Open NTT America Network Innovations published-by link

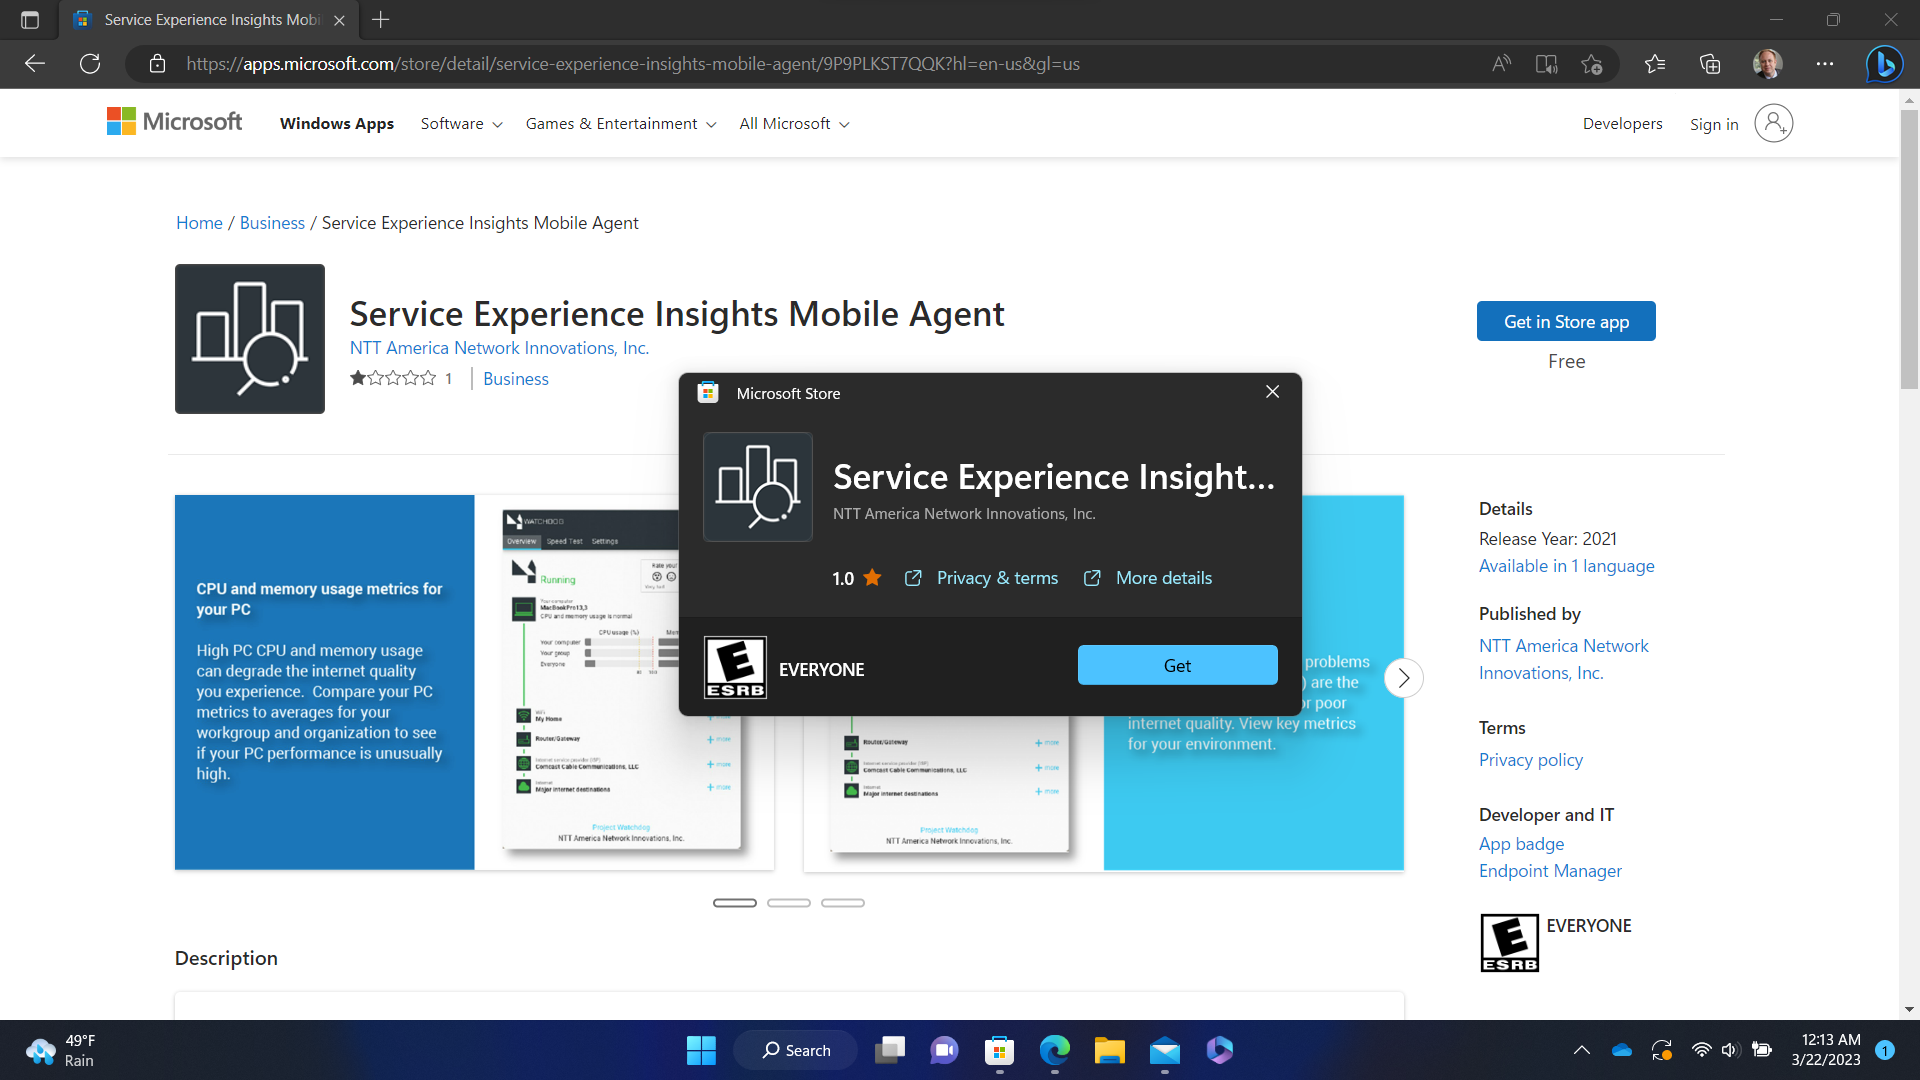pos(1564,659)
